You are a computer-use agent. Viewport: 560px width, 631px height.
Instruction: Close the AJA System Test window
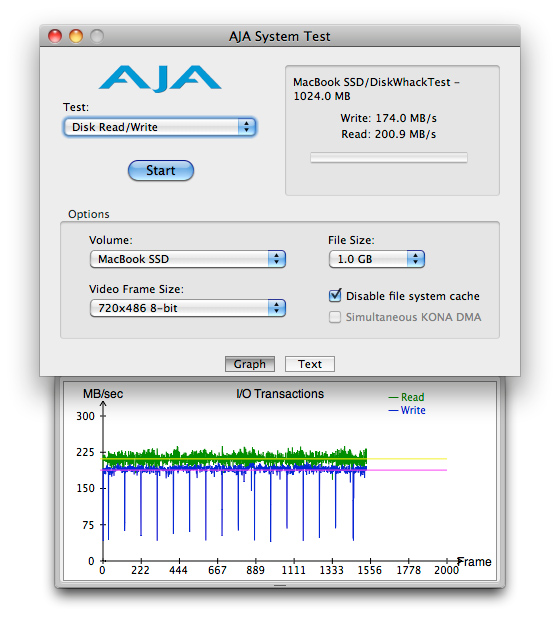click(x=55, y=36)
